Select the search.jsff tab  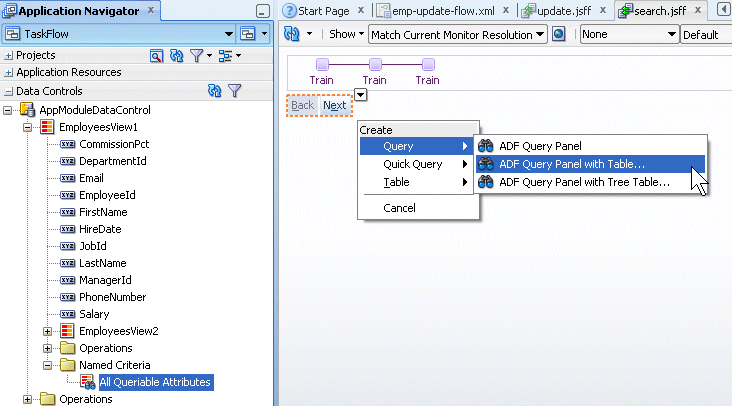[660, 11]
